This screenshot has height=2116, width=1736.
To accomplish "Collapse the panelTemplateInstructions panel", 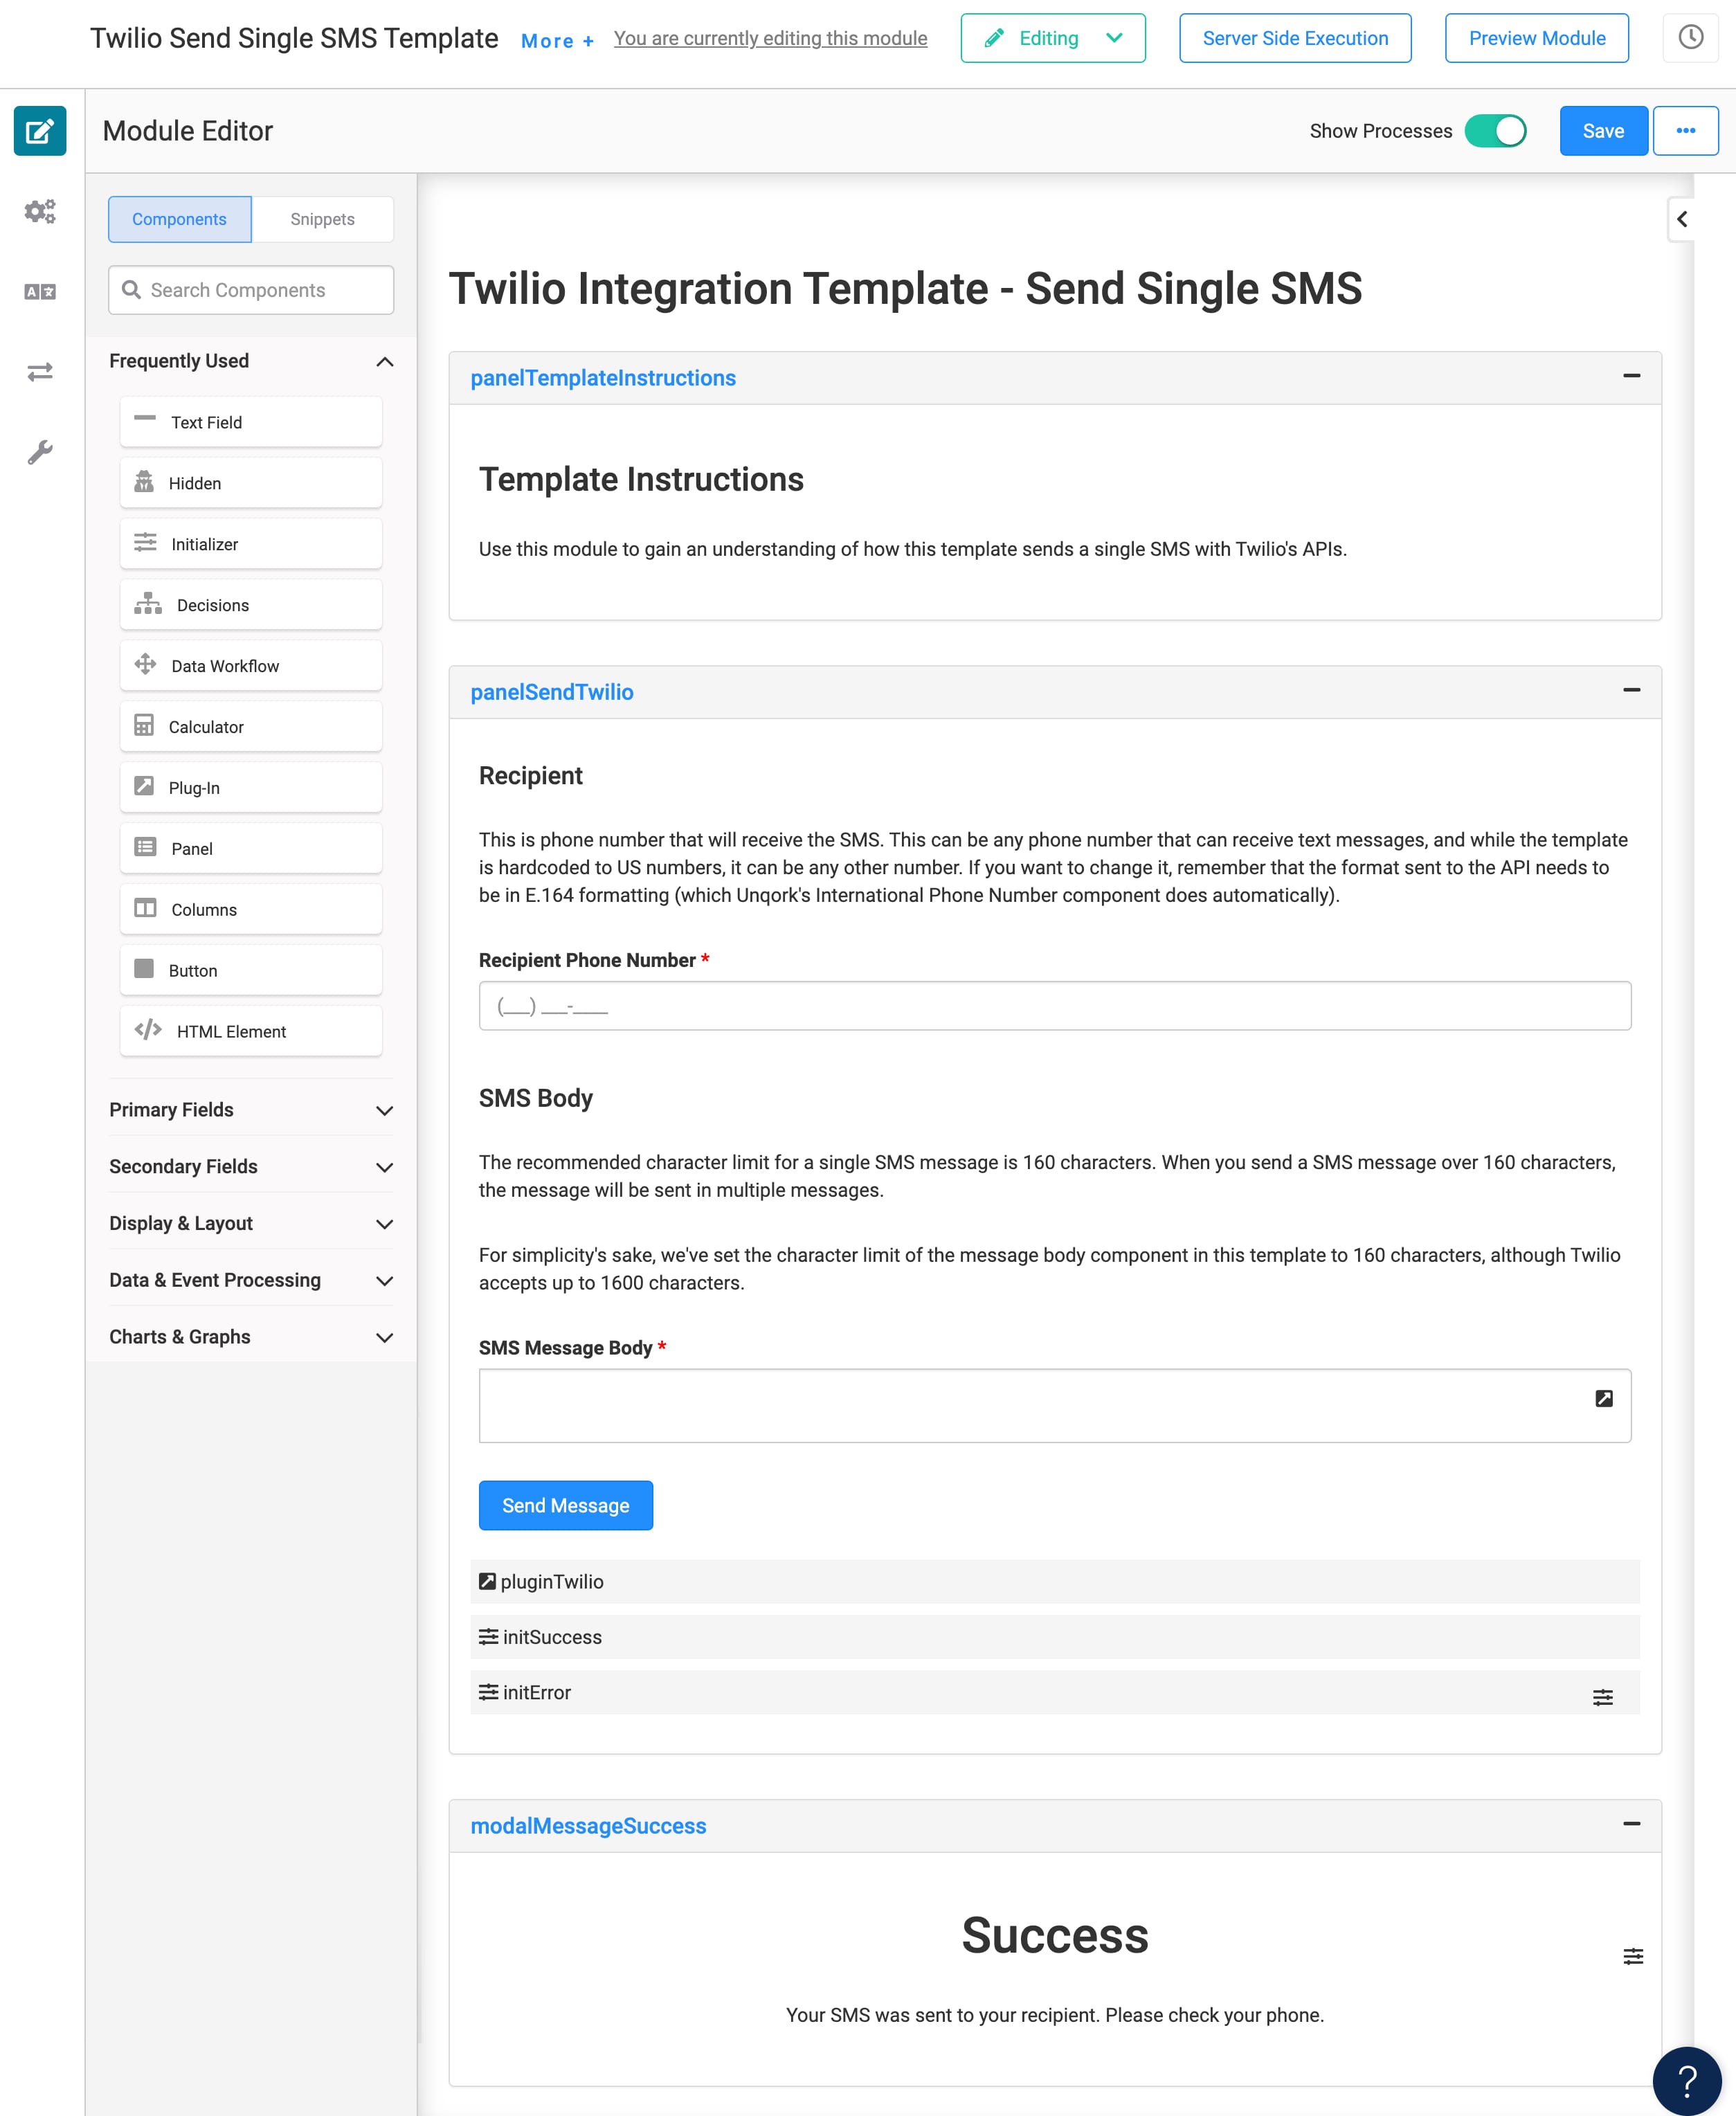I will coord(1632,376).
